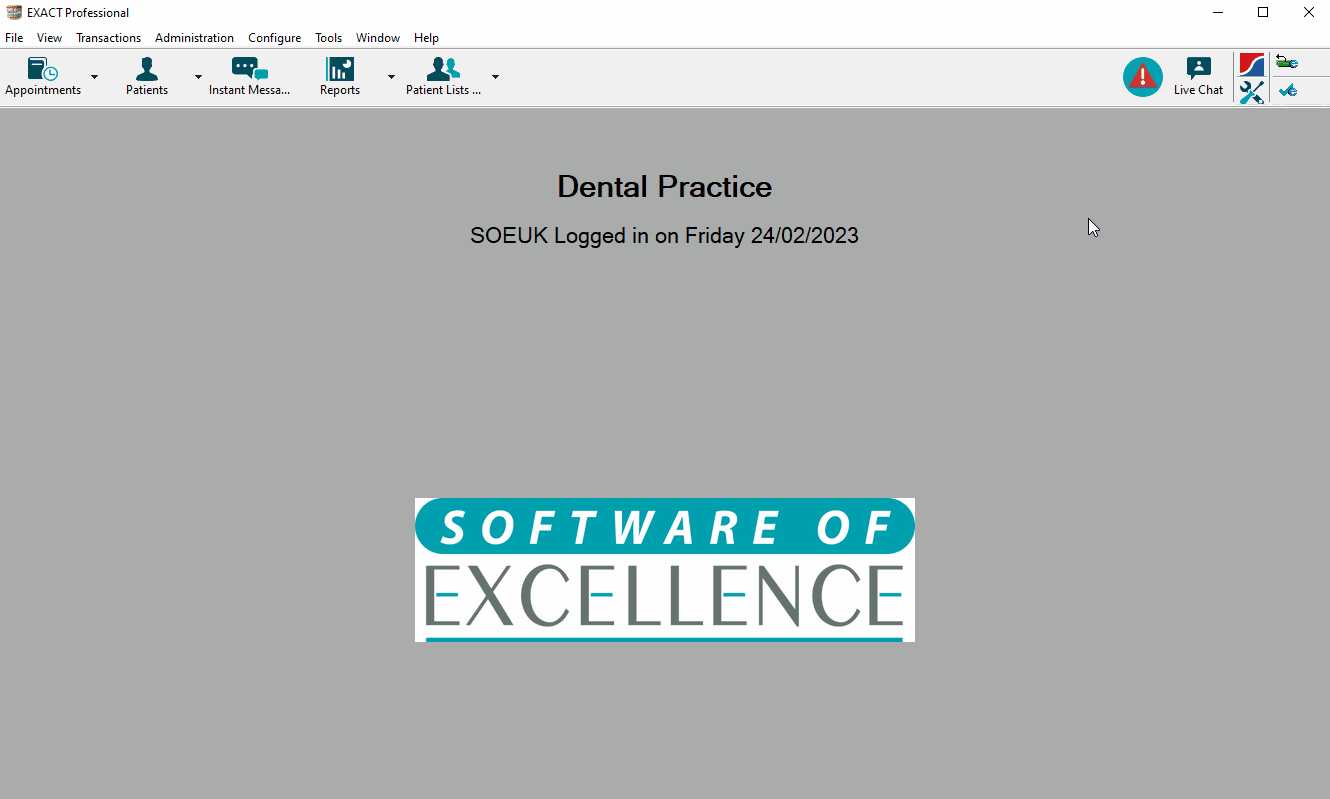The height and width of the screenshot is (799, 1330).
Task: Open the Transactions menu
Action: coord(108,38)
